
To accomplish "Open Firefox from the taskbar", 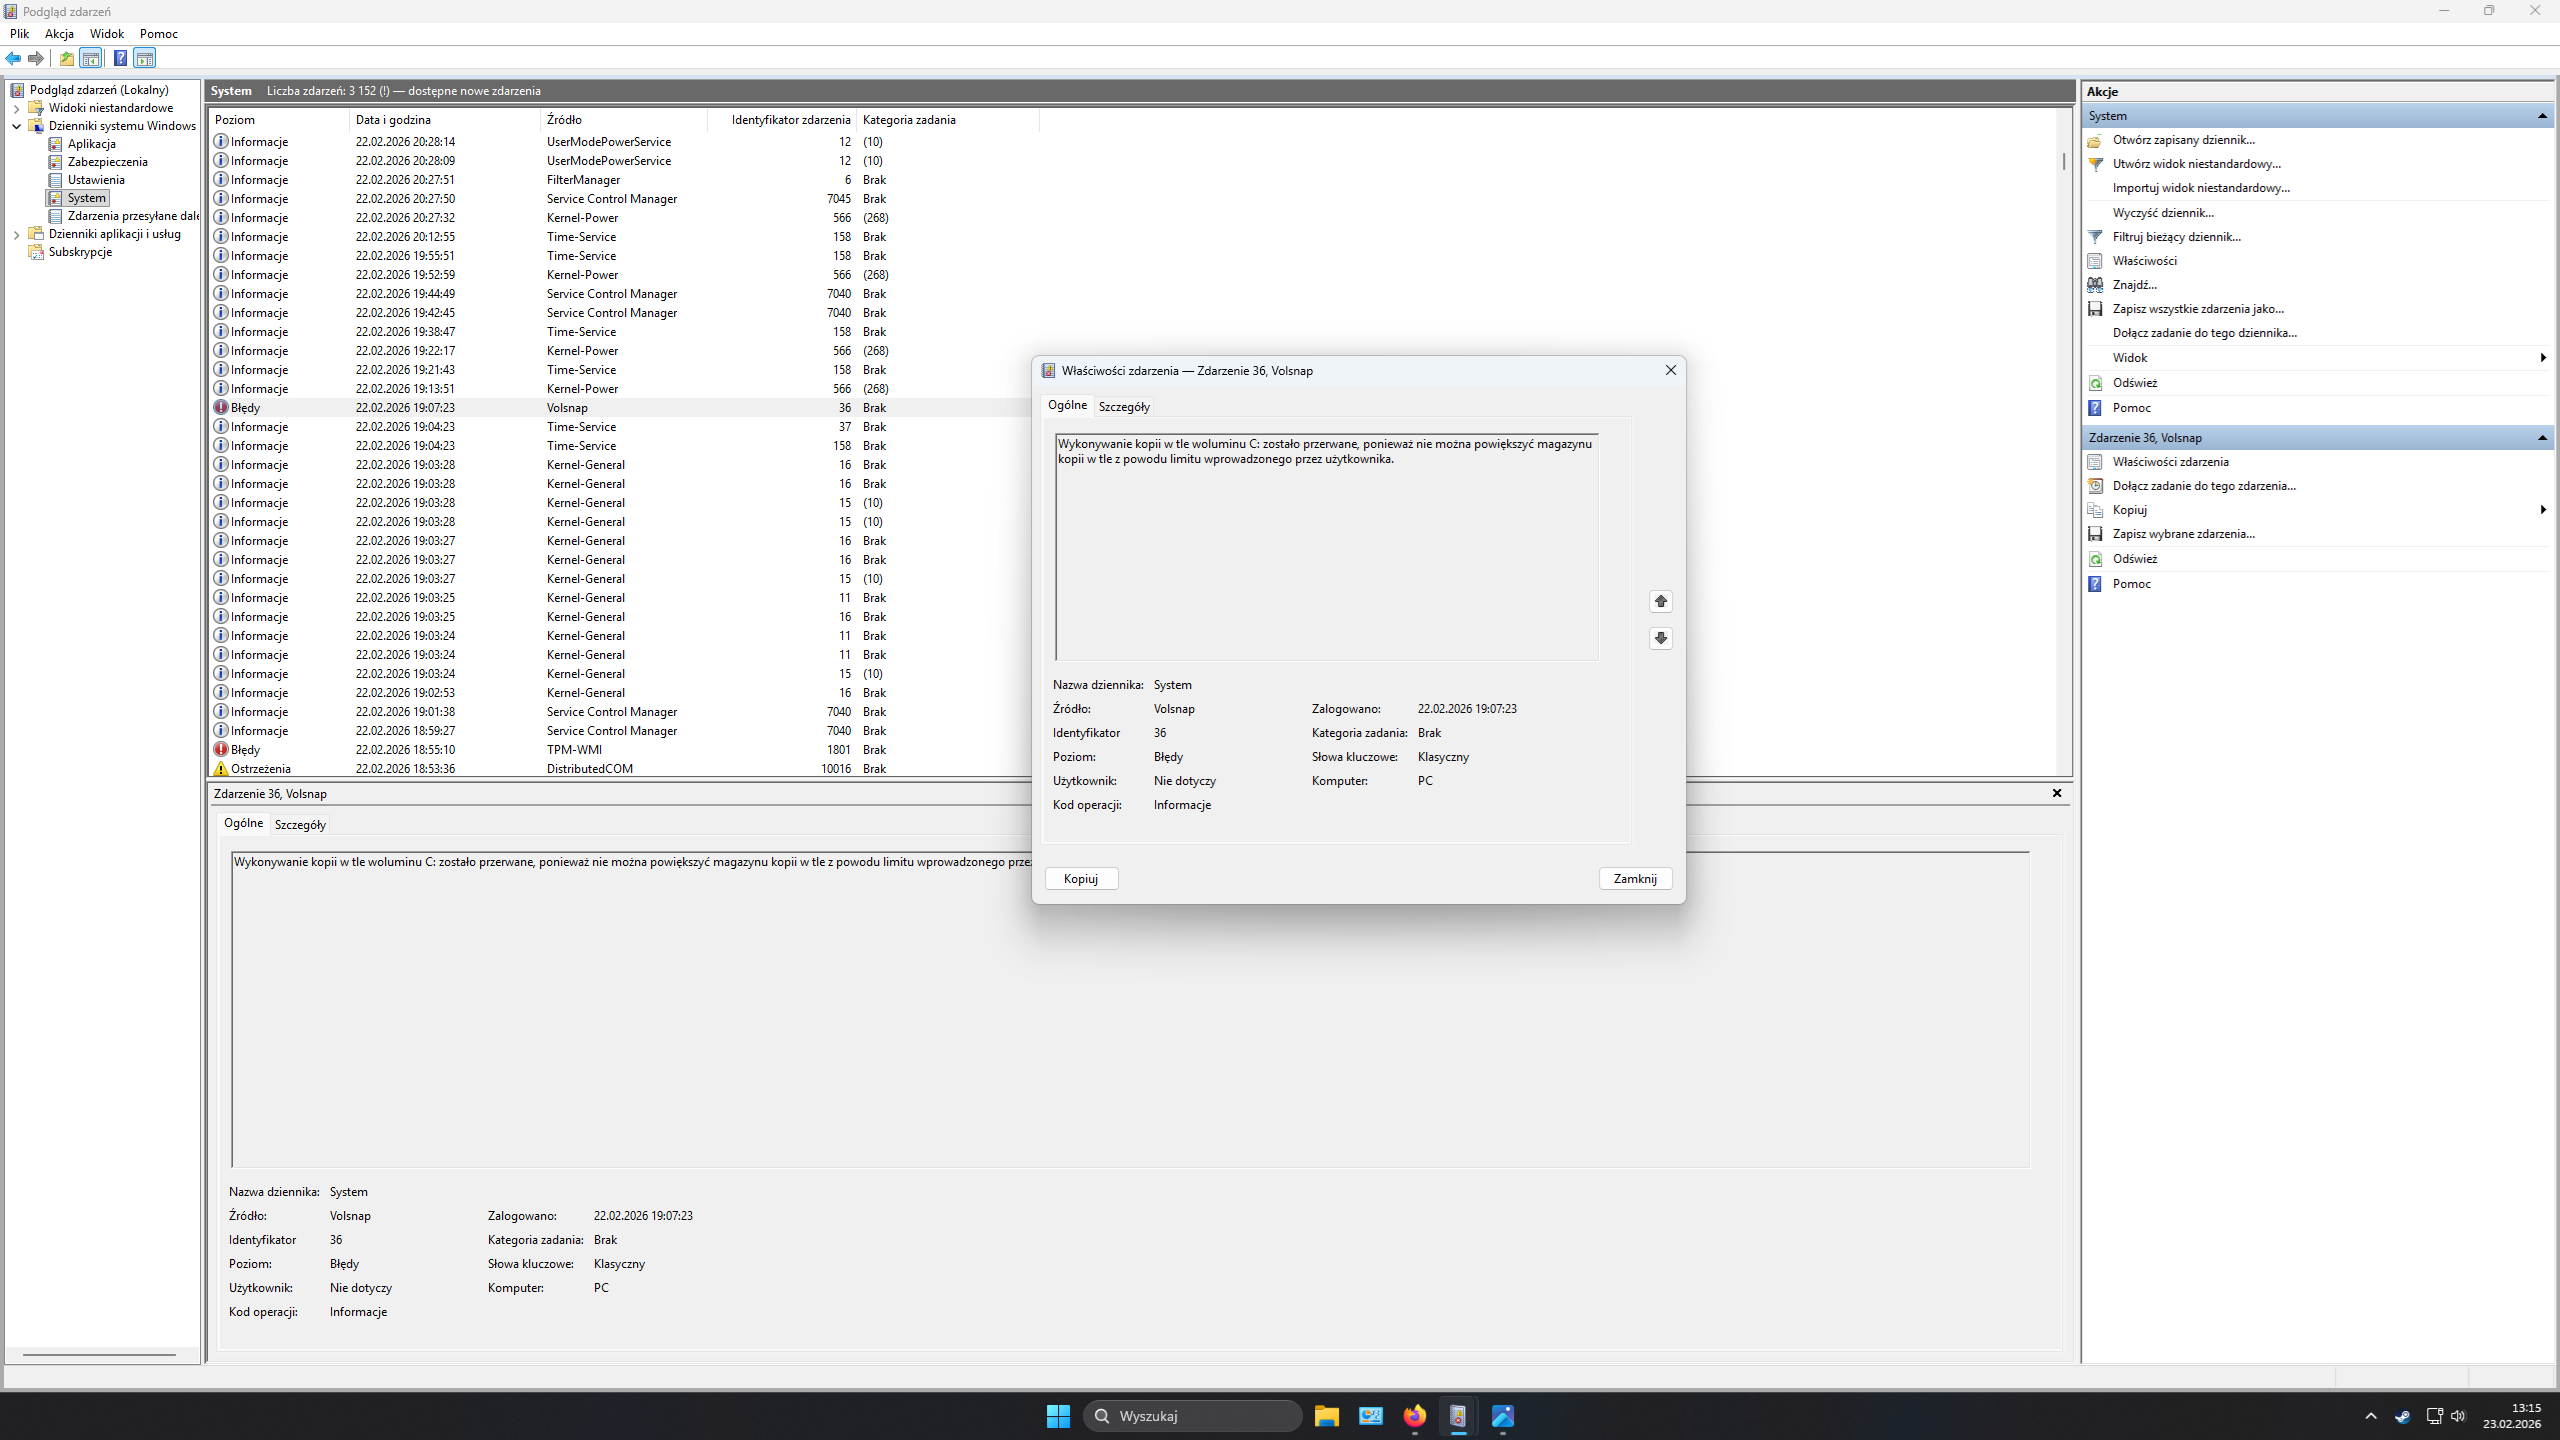I will coord(1414,1416).
